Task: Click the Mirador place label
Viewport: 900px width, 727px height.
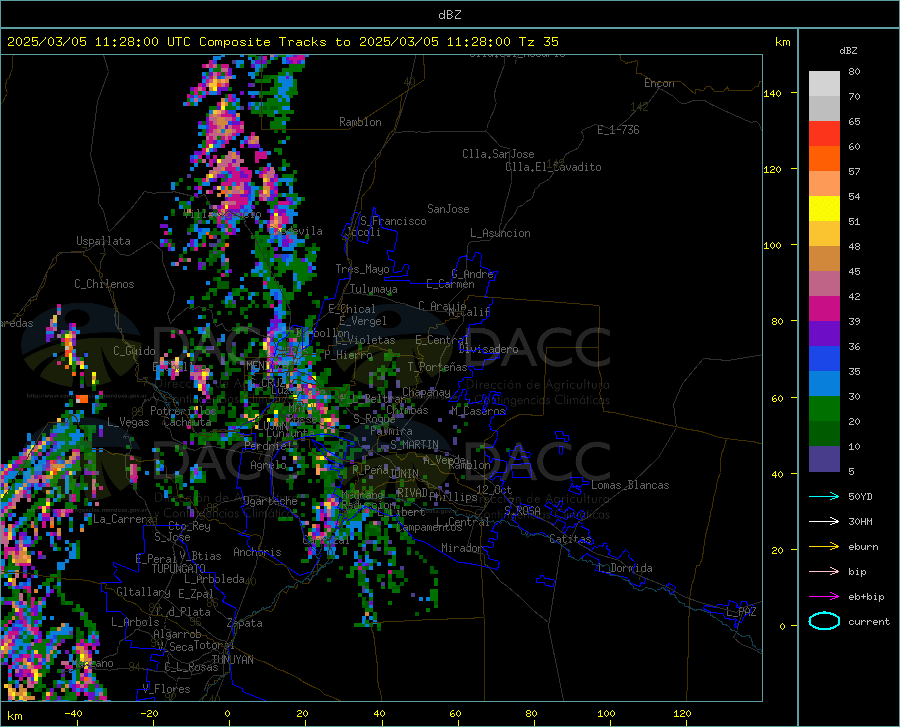Action: [461, 548]
